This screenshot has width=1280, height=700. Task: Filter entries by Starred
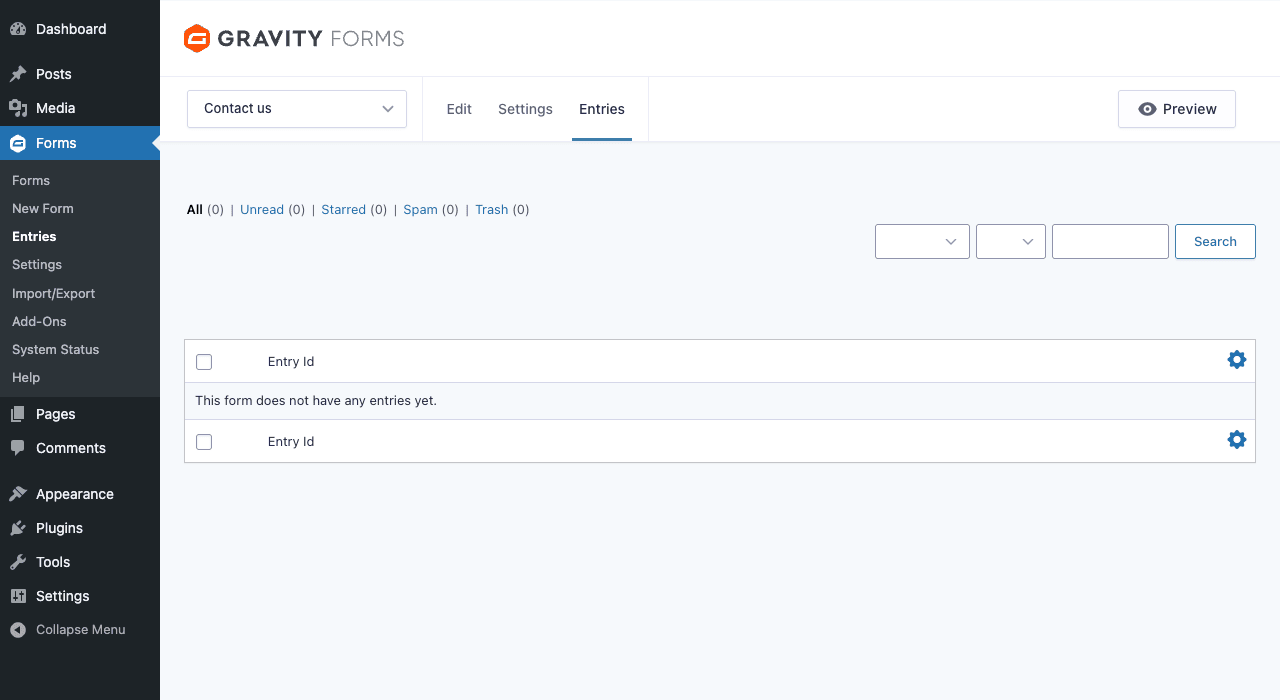pyautogui.click(x=343, y=210)
